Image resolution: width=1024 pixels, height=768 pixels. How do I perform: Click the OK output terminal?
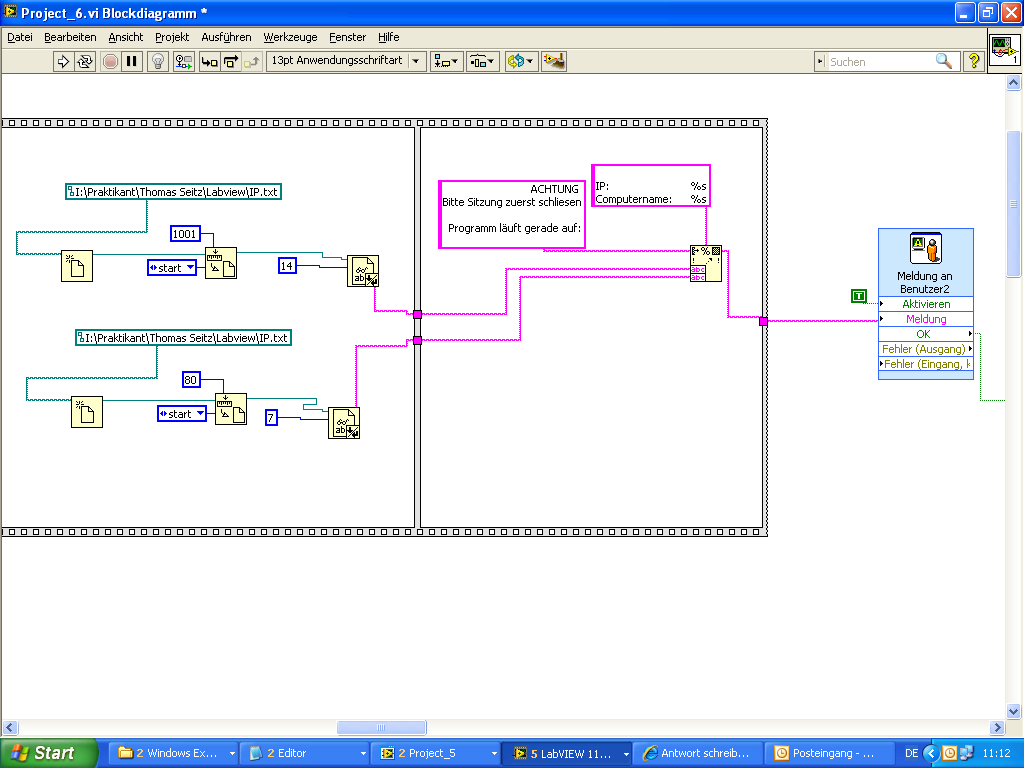pos(926,334)
